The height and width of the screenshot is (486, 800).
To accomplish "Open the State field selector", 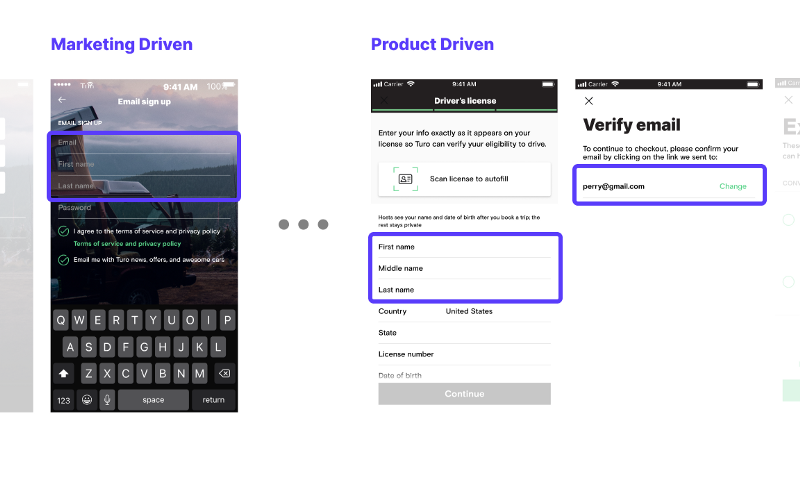I will coord(464,332).
